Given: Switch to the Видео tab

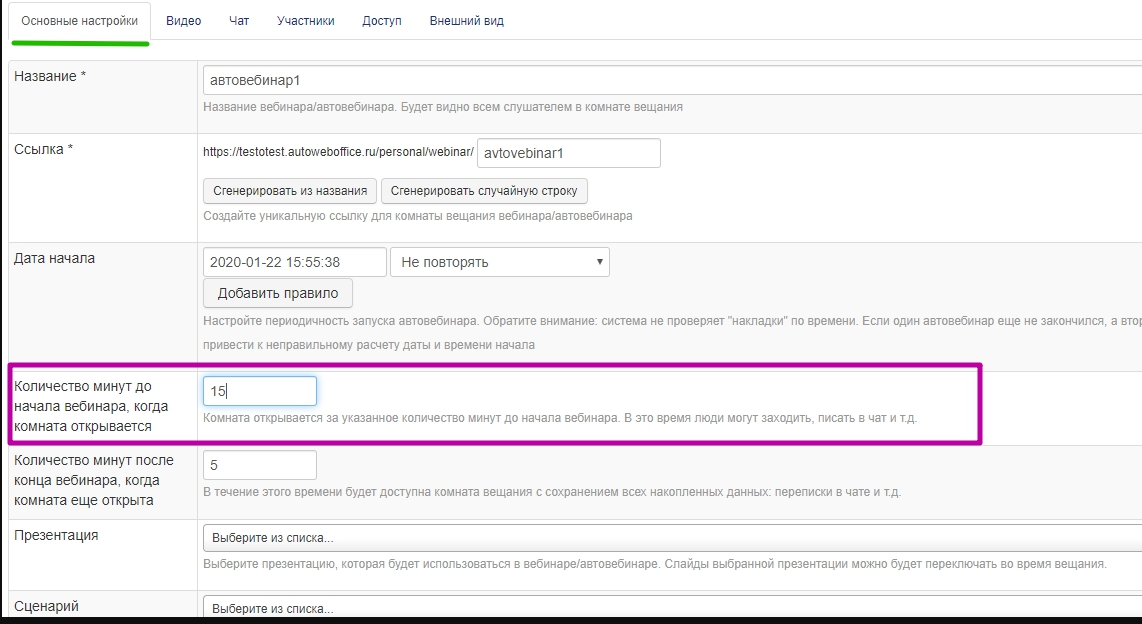Looking at the screenshot, I should pyautogui.click(x=183, y=21).
